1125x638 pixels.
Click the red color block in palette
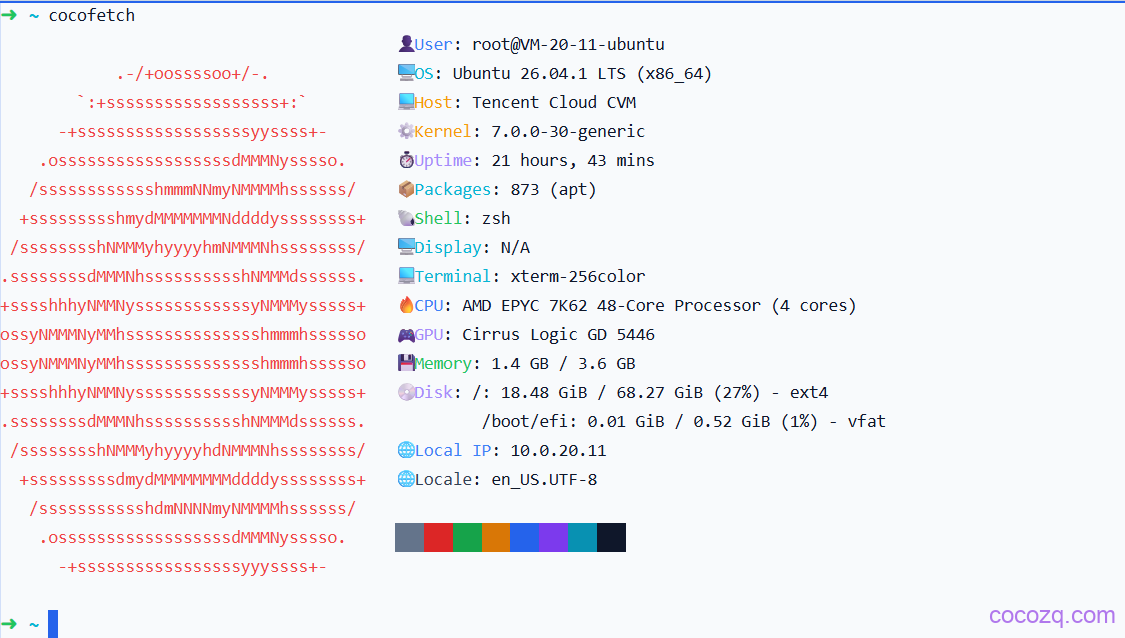pos(438,538)
